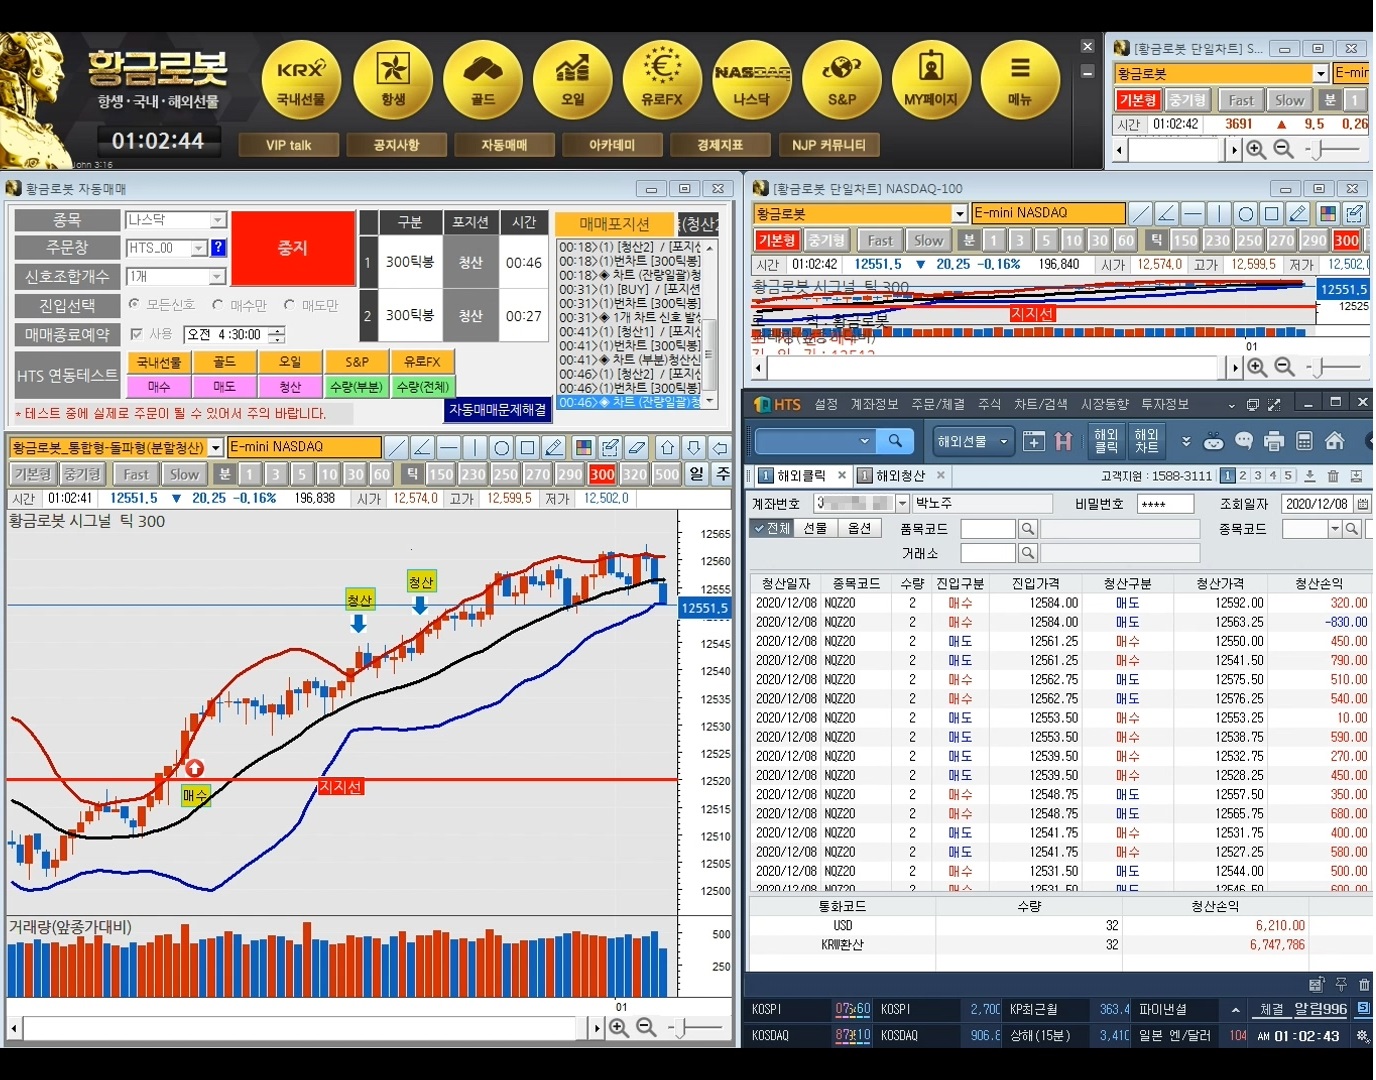Click the red 중지 stop button
Viewport: 1376px width, 1080px height.
coord(293,248)
